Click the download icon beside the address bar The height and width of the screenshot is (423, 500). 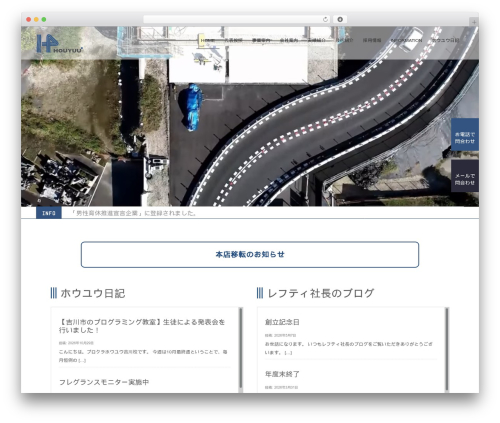pyautogui.click(x=340, y=19)
